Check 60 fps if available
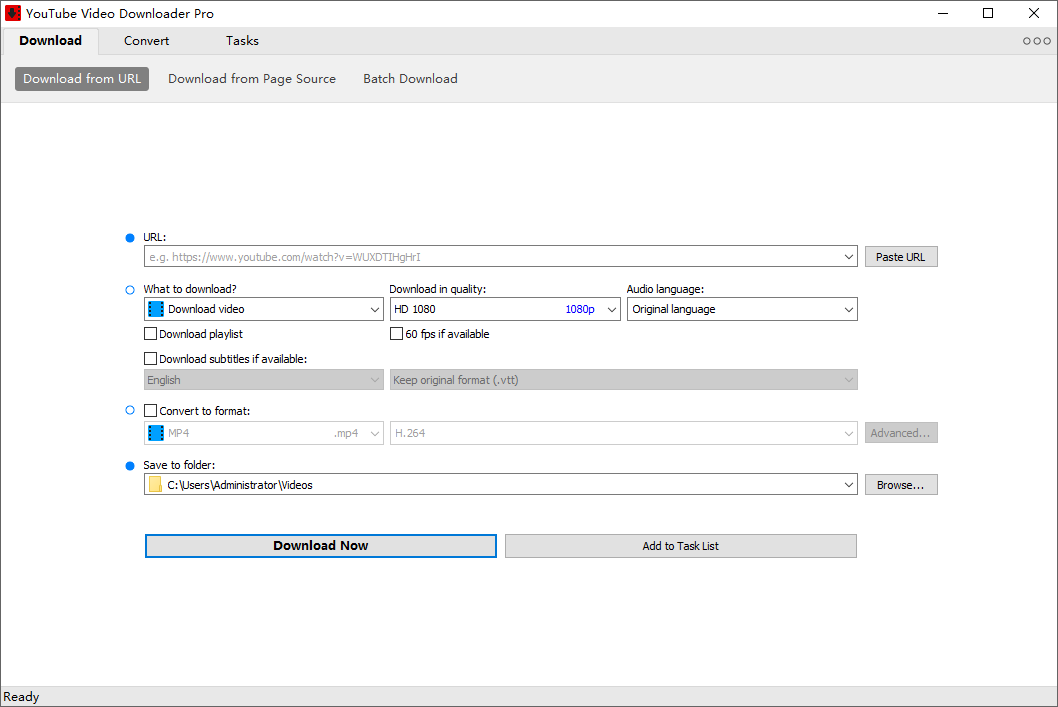This screenshot has width=1058, height=707. pos(396,333)
